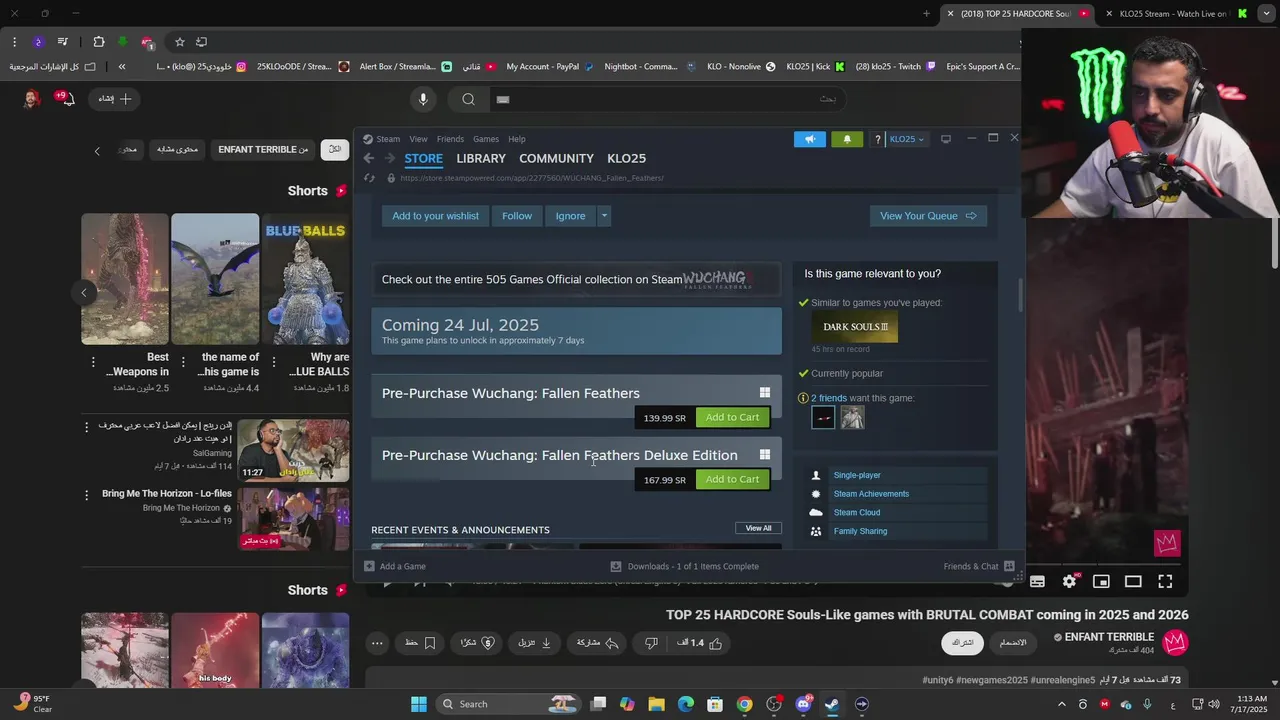Open Steam notifications bell icon
The height and width of the screenshot is (720, 1280).
coord(847,139)
